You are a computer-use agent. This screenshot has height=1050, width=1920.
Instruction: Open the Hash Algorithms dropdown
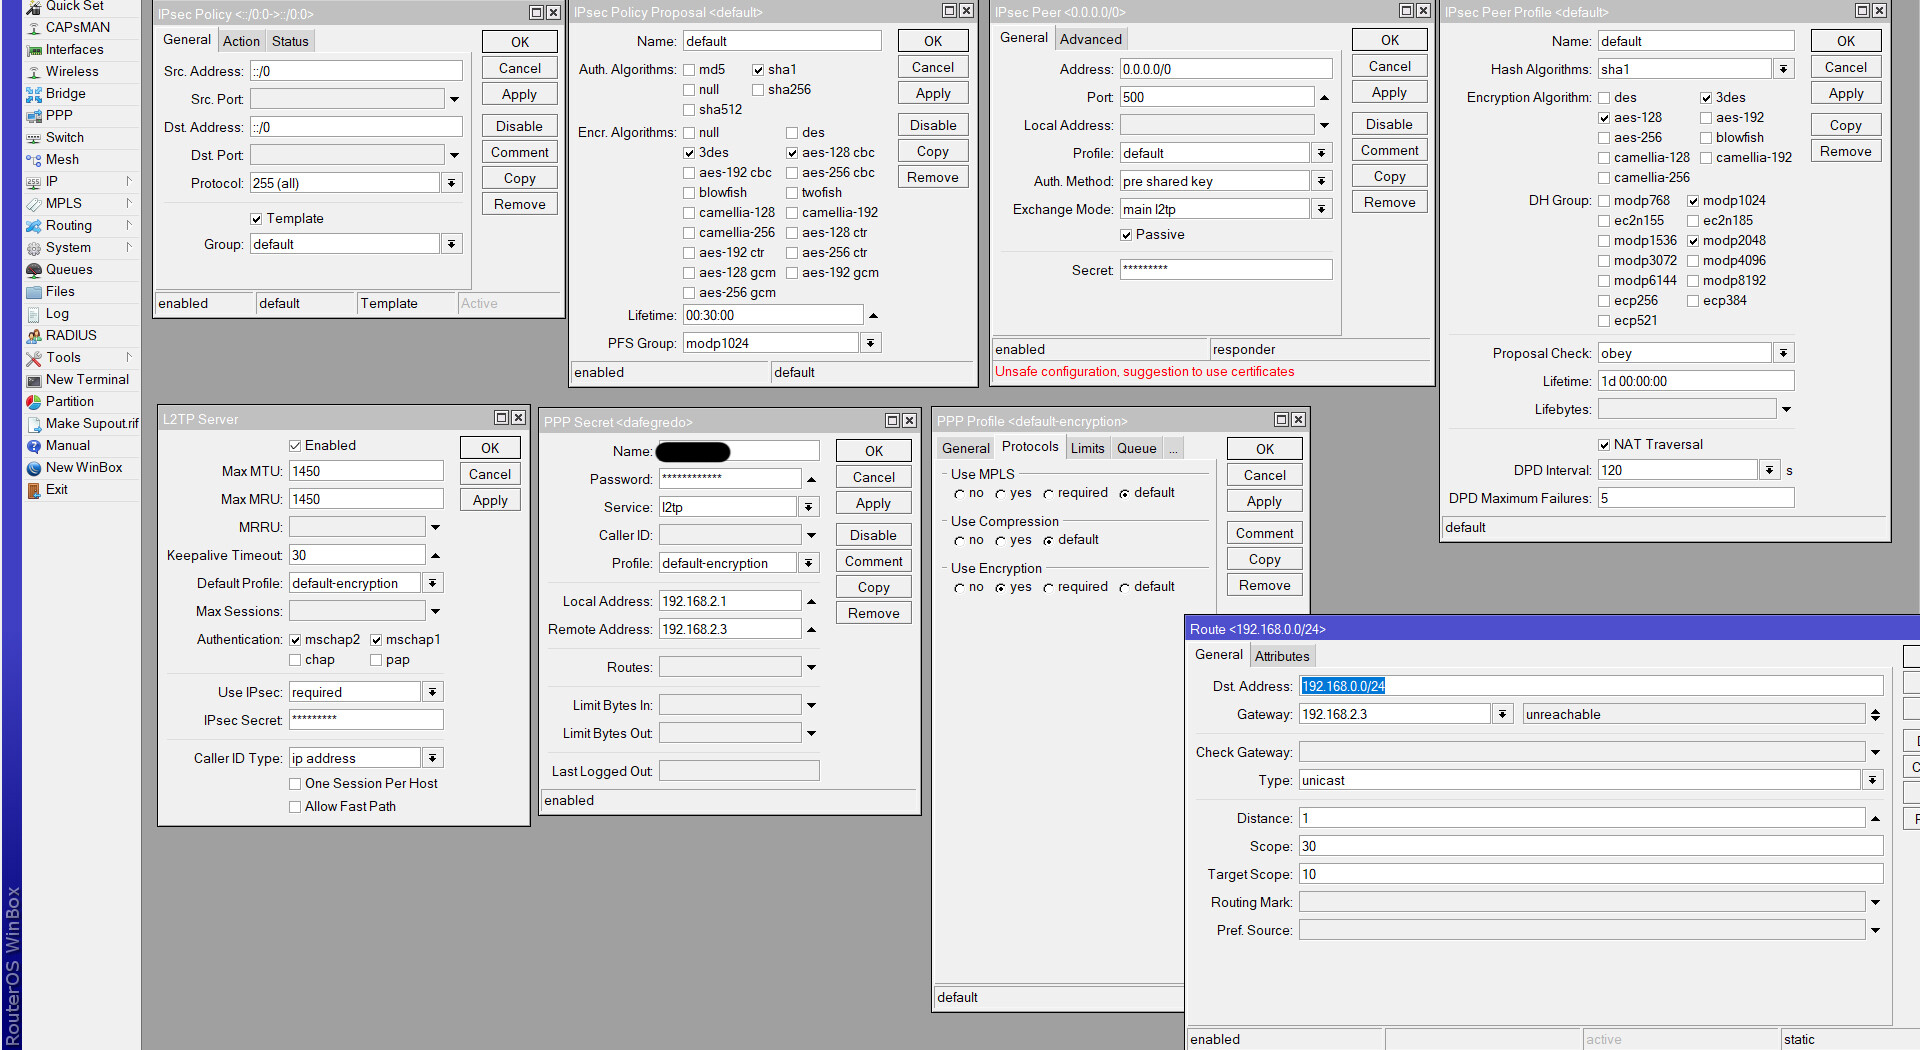pyautogui.click(x=1784, y=69)
